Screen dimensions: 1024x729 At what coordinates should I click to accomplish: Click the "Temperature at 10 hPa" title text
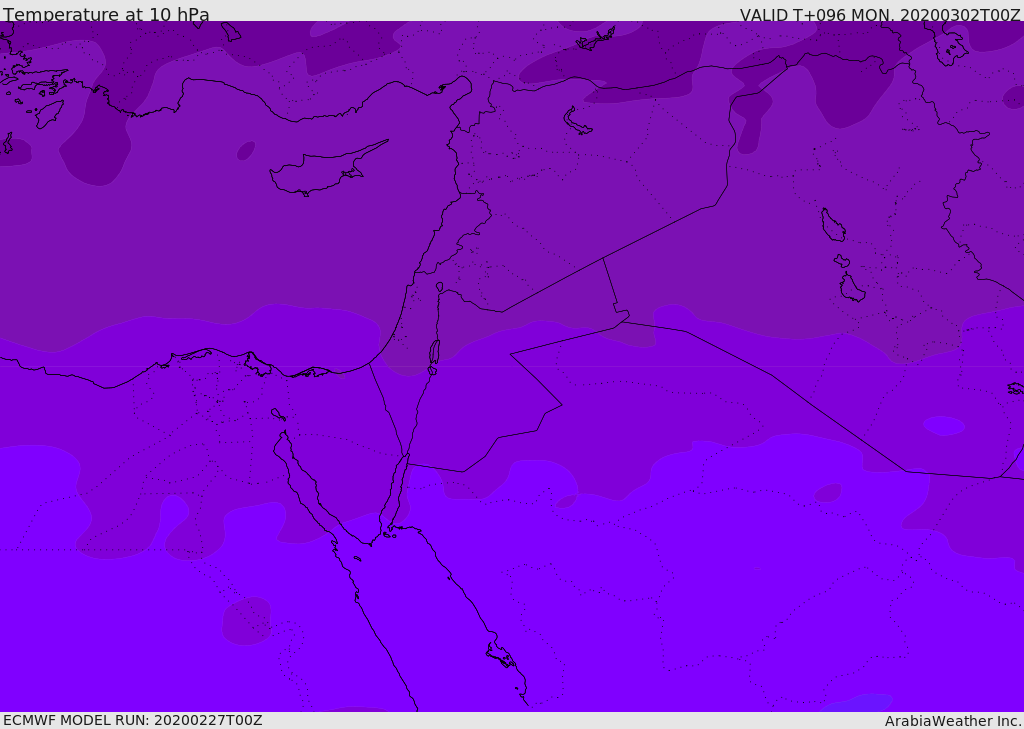(x=106, y=15)
